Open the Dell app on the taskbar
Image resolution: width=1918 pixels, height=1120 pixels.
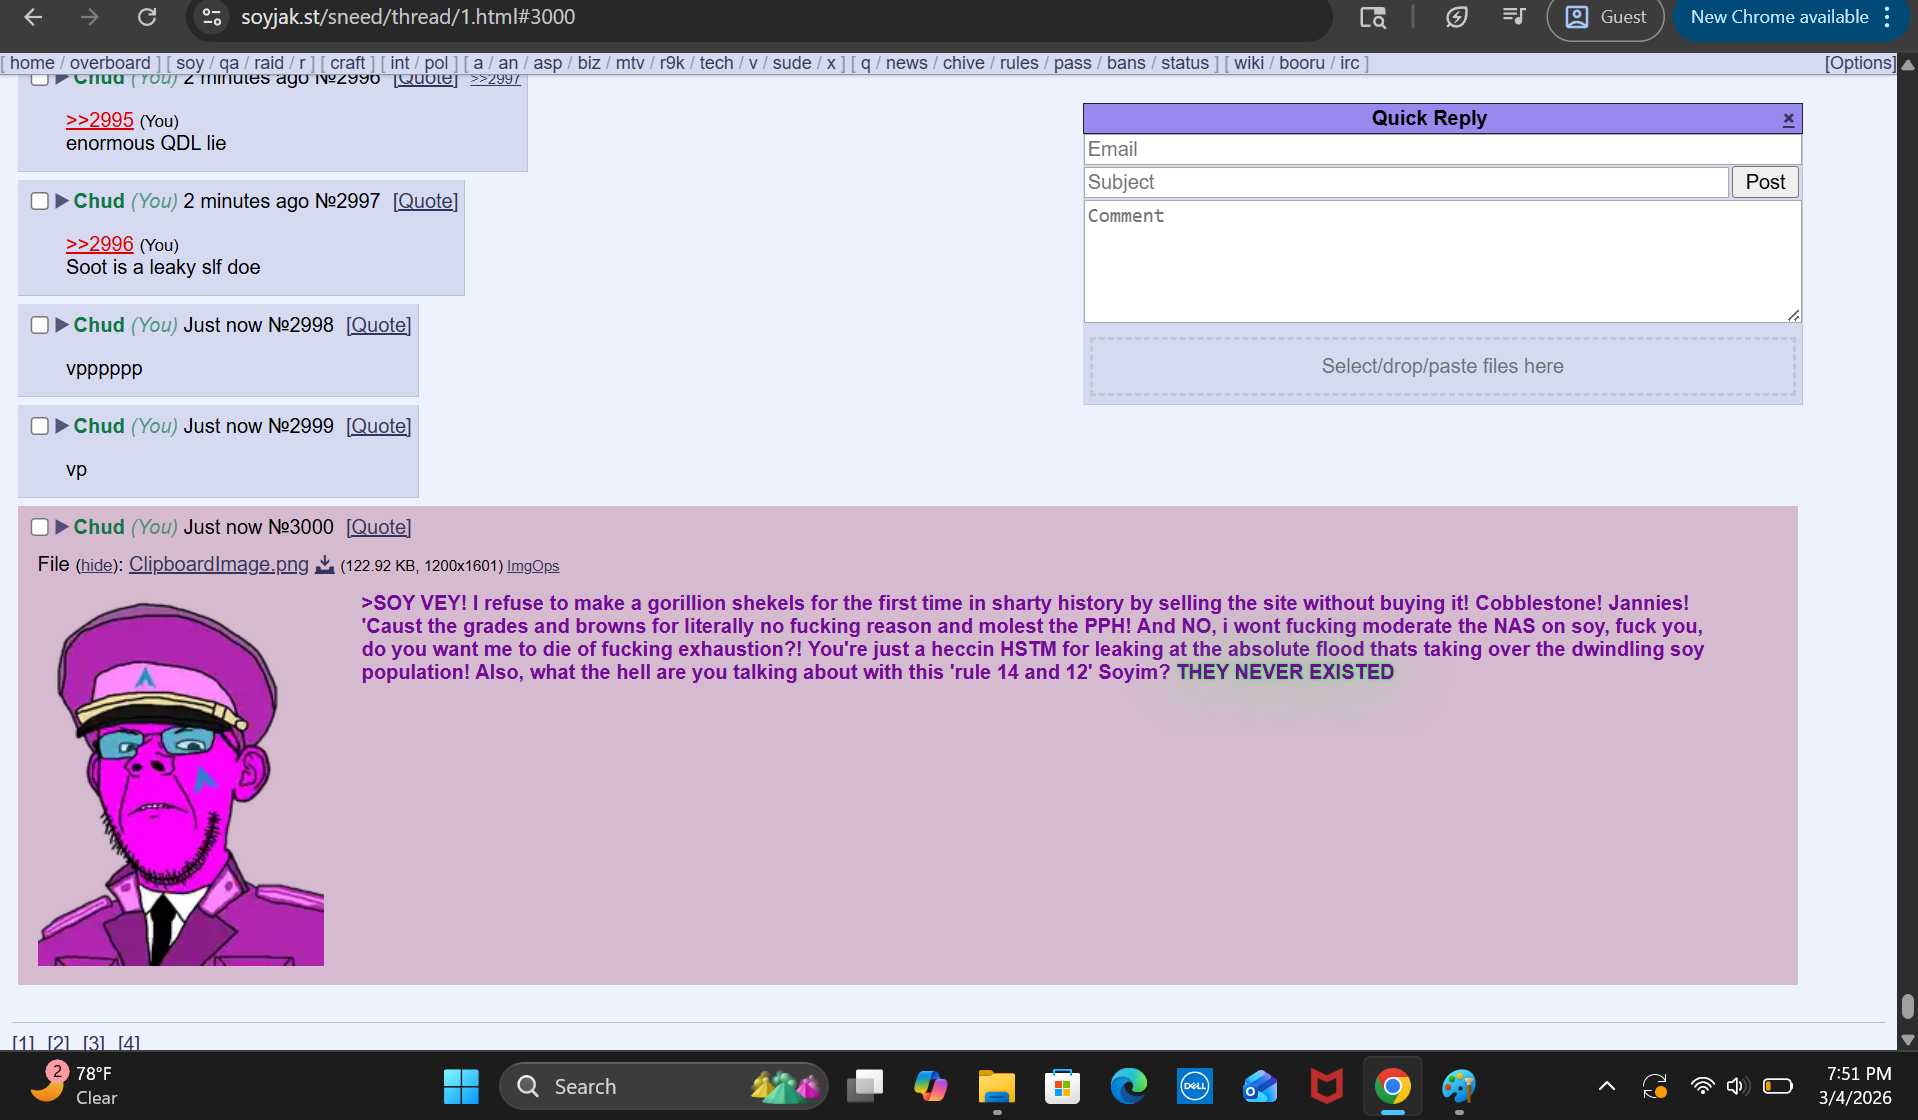[1195, 1086]
